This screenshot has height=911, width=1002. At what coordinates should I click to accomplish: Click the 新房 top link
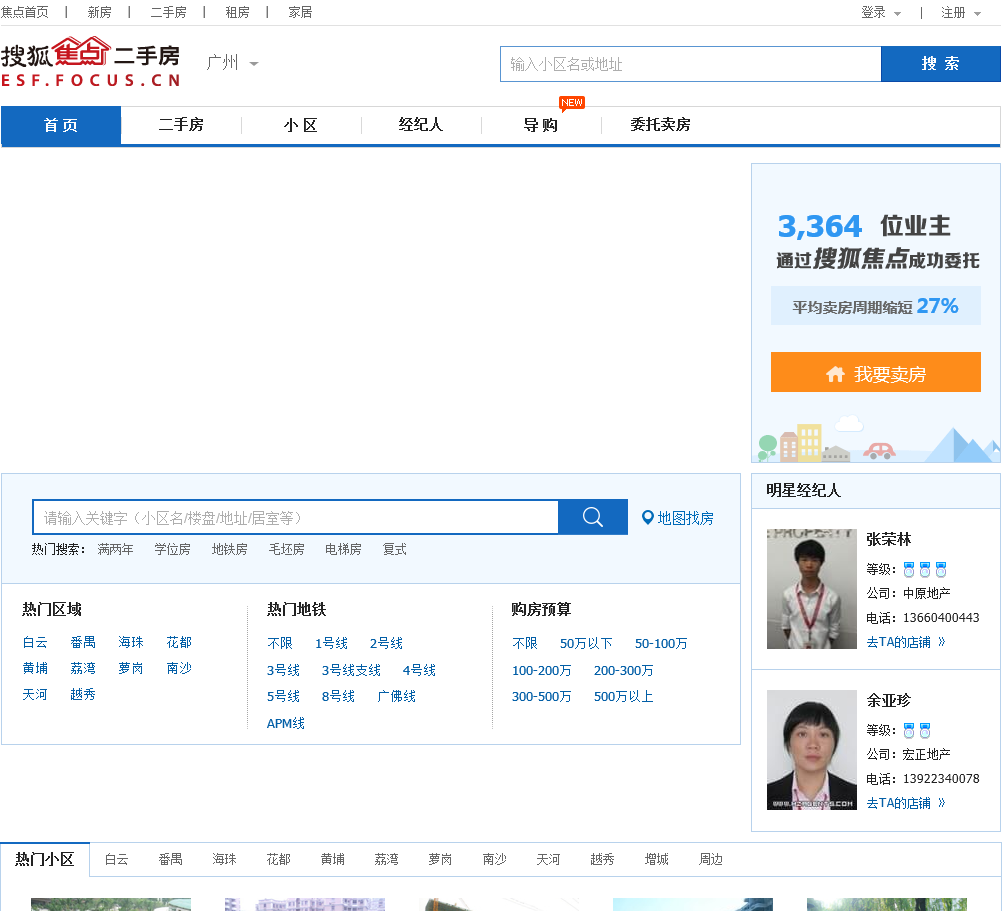point(99,13)
